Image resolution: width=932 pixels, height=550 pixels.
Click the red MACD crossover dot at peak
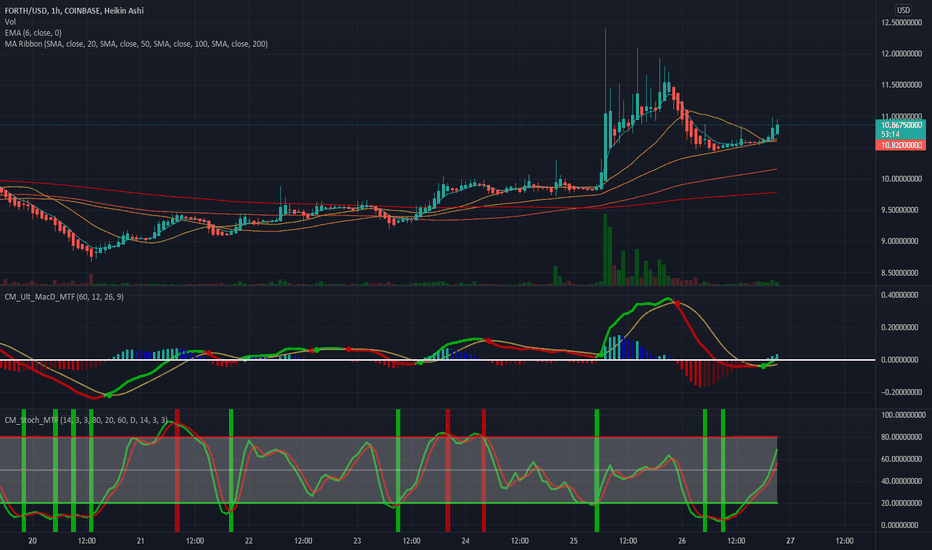click(677, 304)
